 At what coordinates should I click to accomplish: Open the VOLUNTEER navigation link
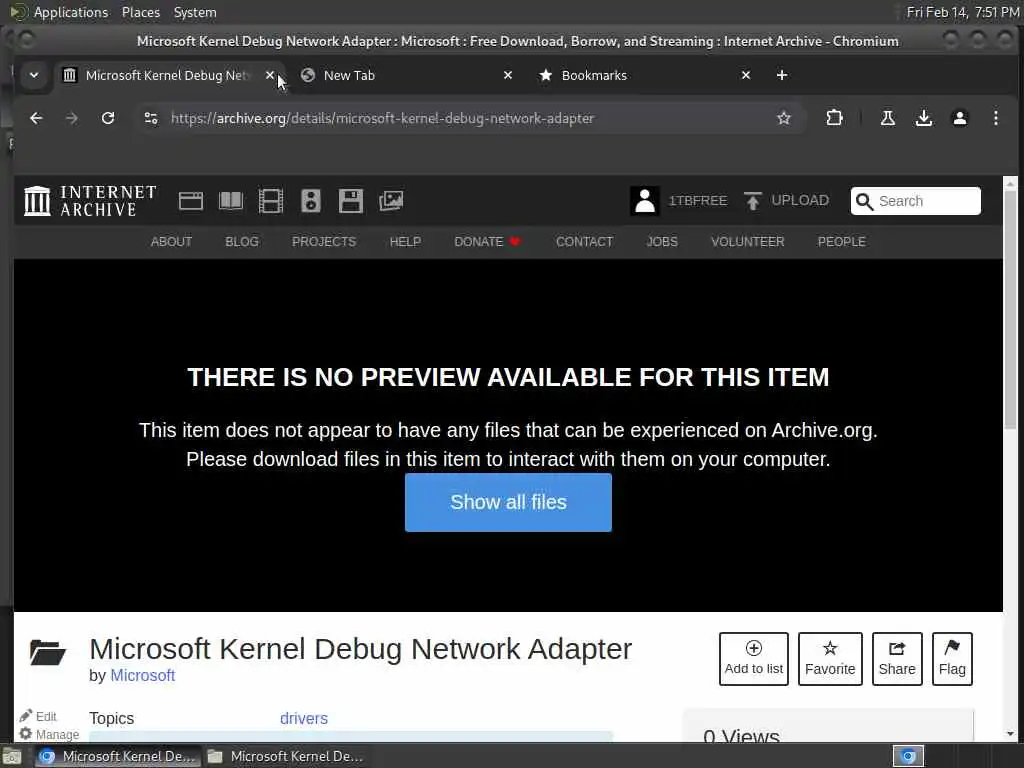pyautogui.click(x=747, y=242)
